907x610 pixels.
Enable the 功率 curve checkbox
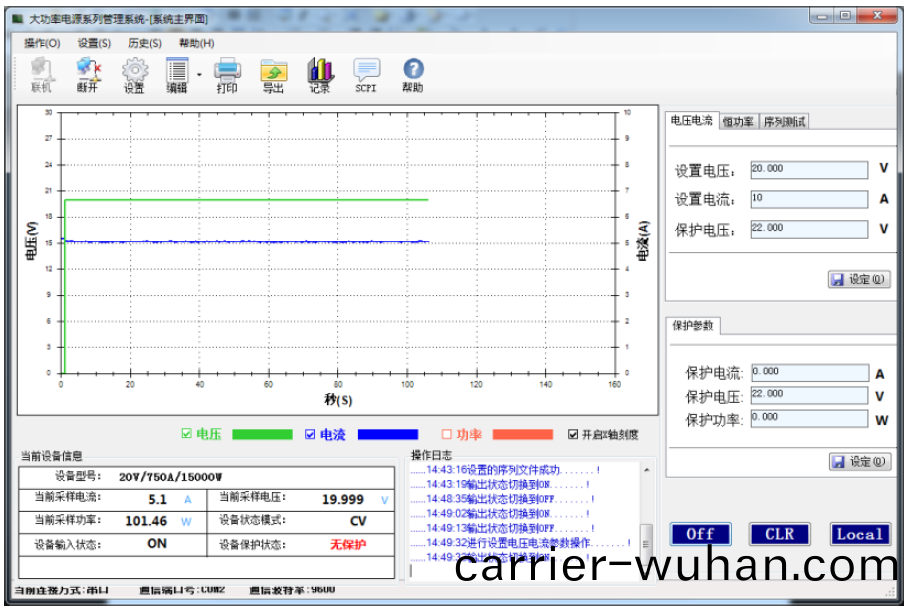tap(447, 434)
